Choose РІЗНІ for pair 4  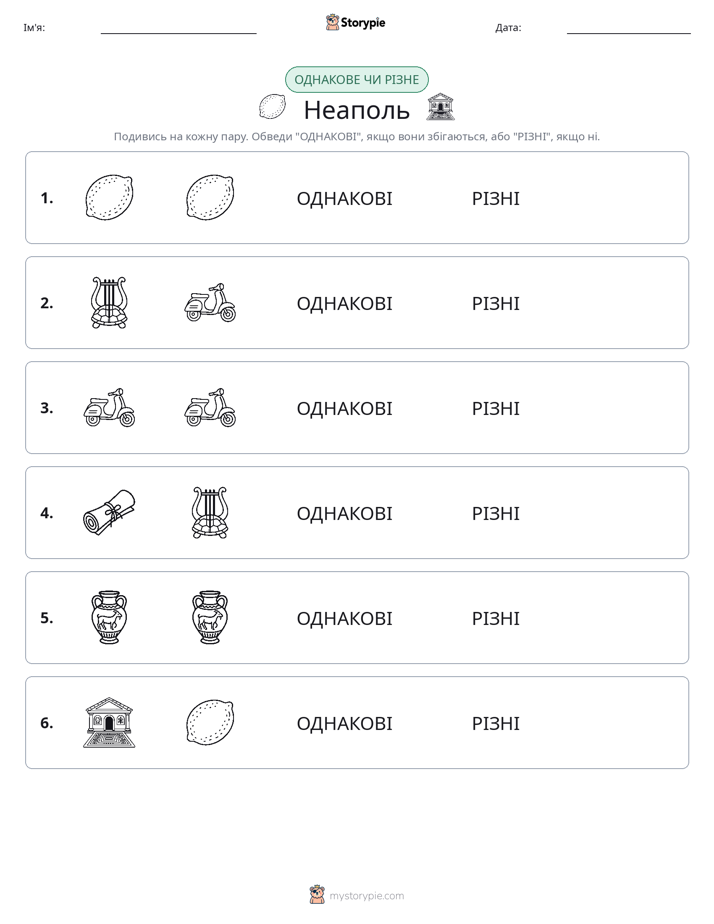[495, 513]
